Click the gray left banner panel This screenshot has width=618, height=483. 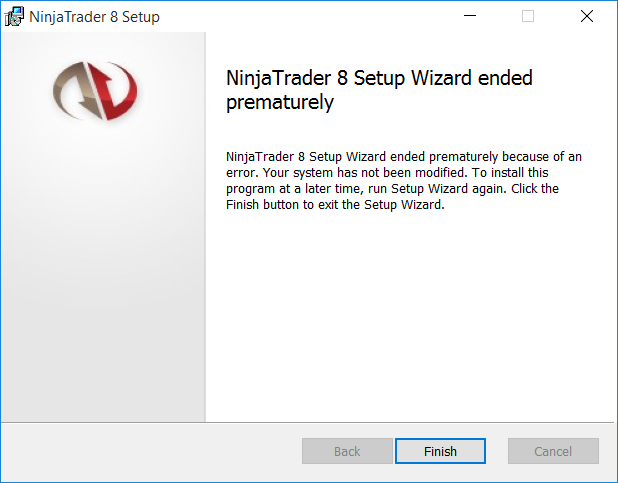[x=102, y=300]
